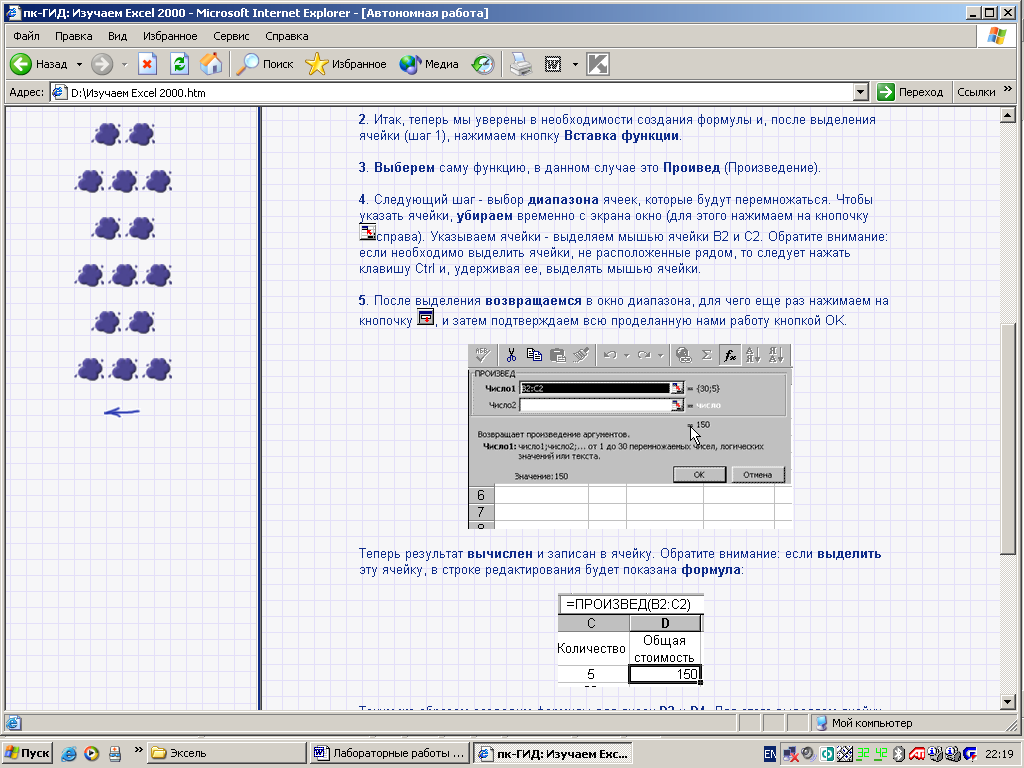The width and height of the screenshot is (1024, 768).
Task: Open the Поиск search pane
Action: tap(264, 64)
